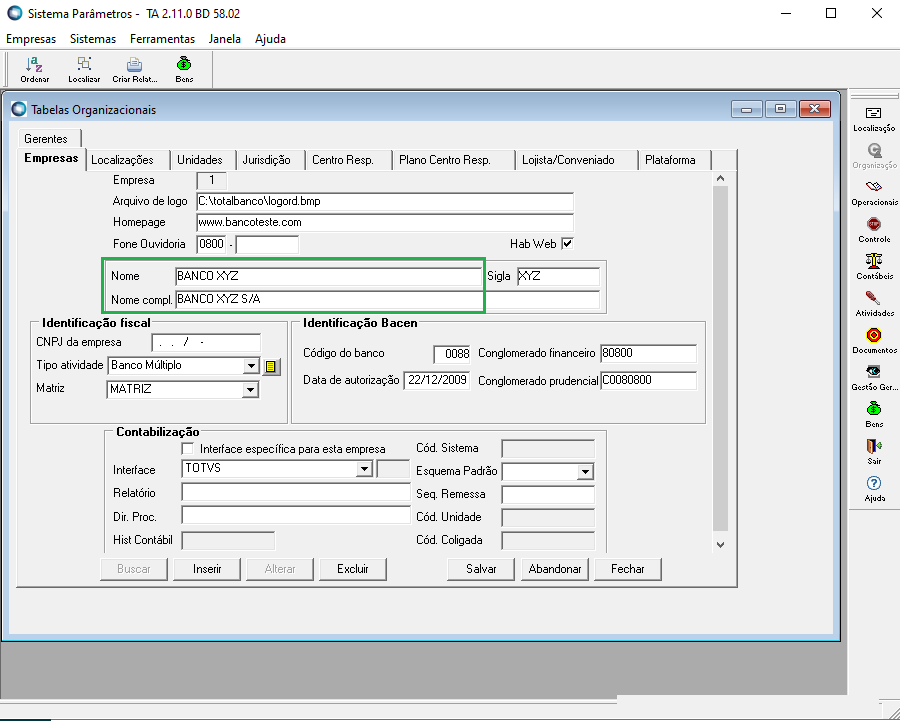This screenshot has height=721, width=900.
Task: Open the Ferramentas menu
Action: [162, 39]
